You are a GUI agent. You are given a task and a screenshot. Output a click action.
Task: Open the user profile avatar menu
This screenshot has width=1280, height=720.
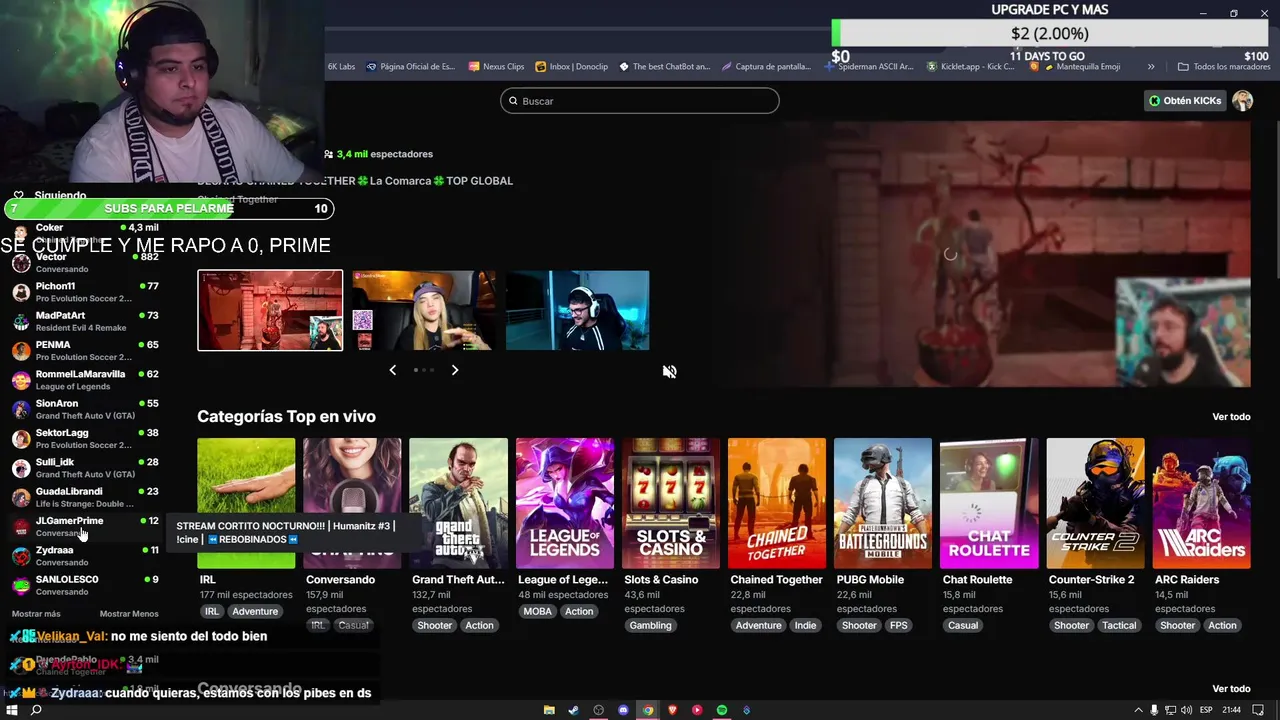1242,101
